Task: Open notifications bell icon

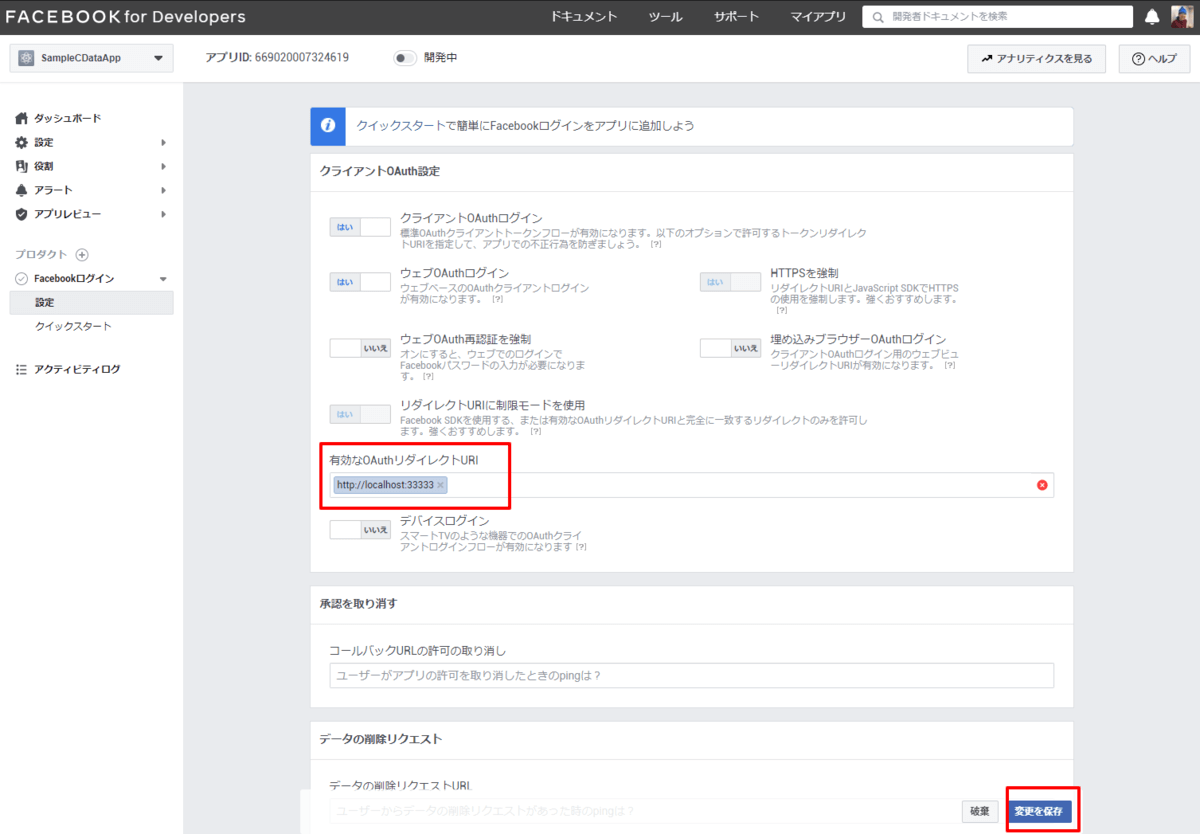Action: 1152,17
